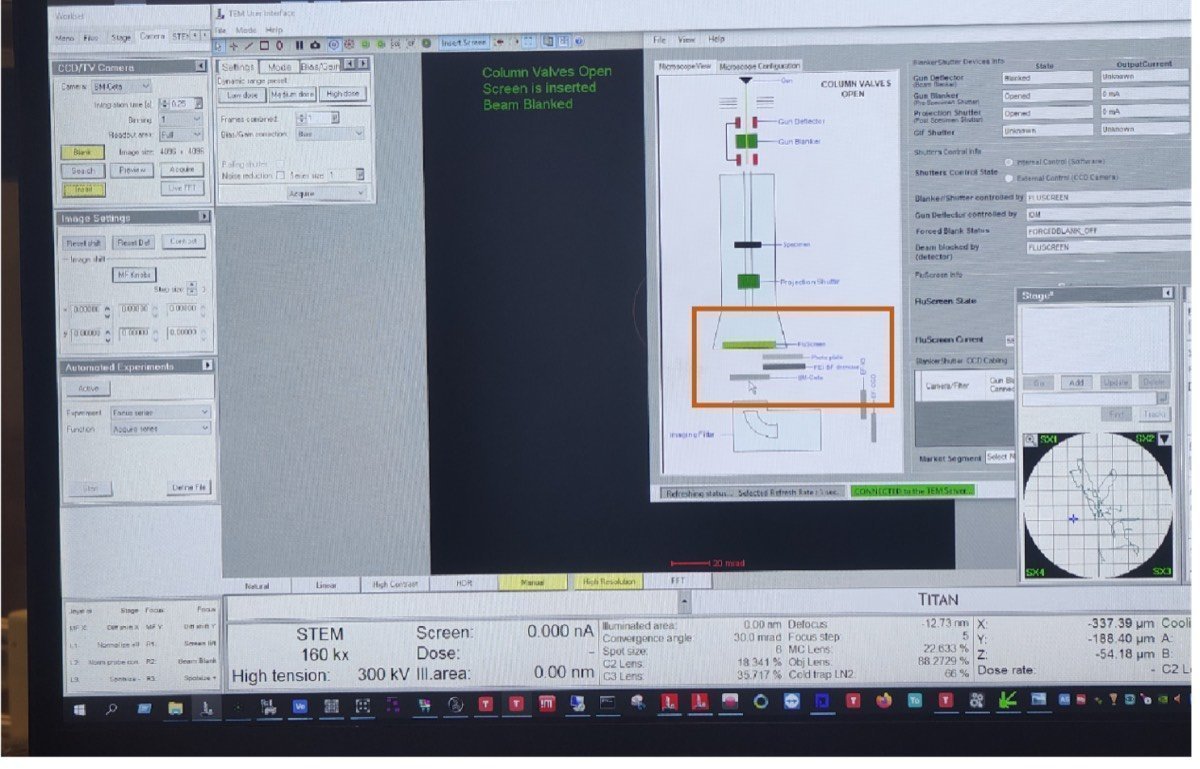1200x769 pixels.
Task: Select the rectangle annotation tool
Action: (263, 44)
